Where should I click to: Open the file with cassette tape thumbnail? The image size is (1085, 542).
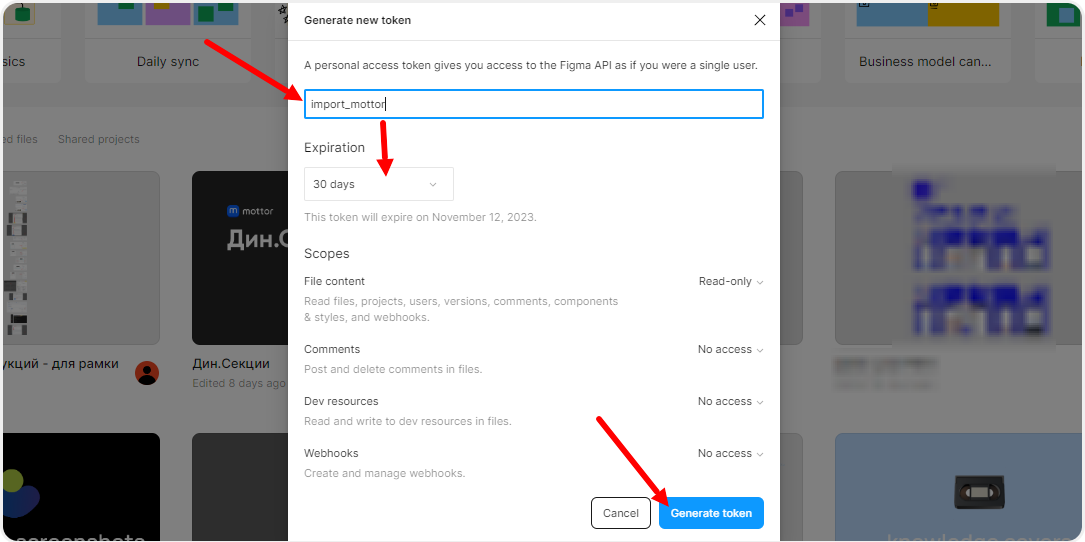(958, 487)
